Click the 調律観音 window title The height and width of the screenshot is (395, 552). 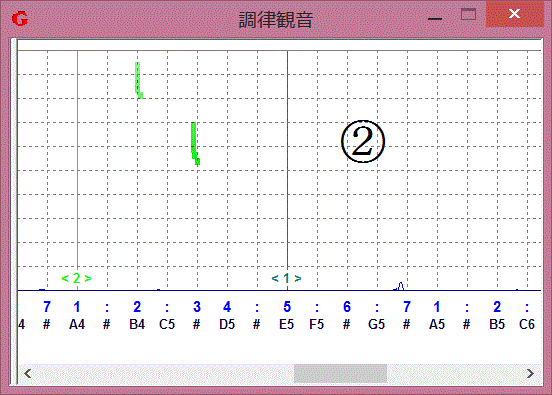(276, 19)
